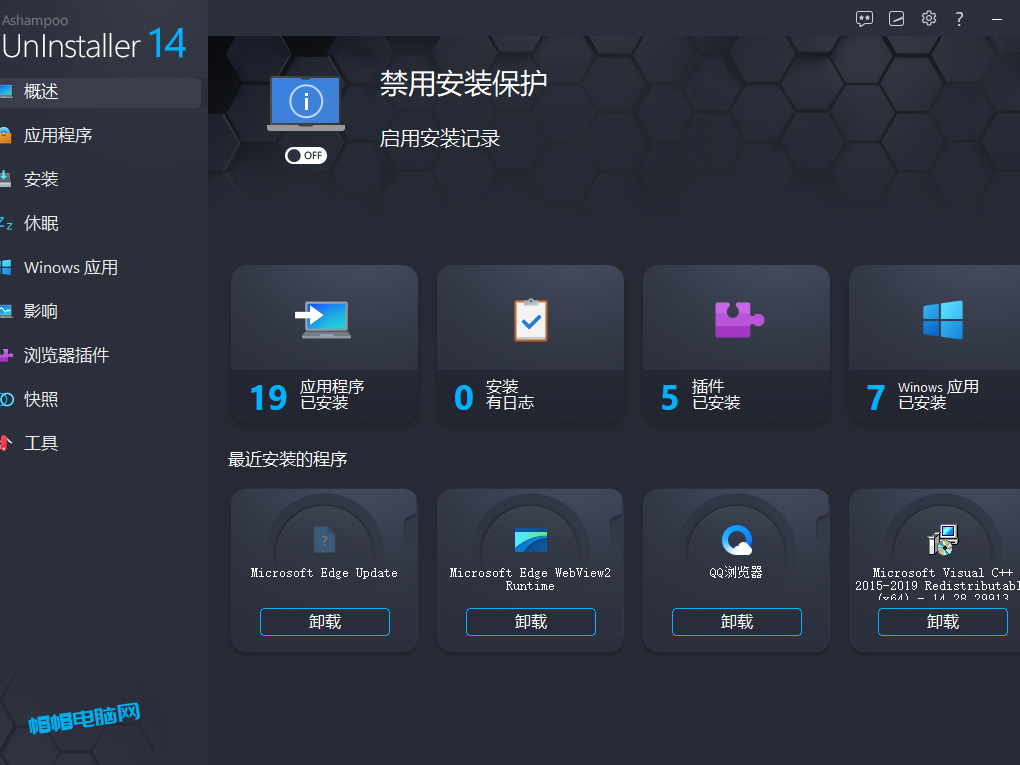Click the Windows logo on Winows 应用 card
Screen dimensions: 1020x765
(x=942, y=318)
